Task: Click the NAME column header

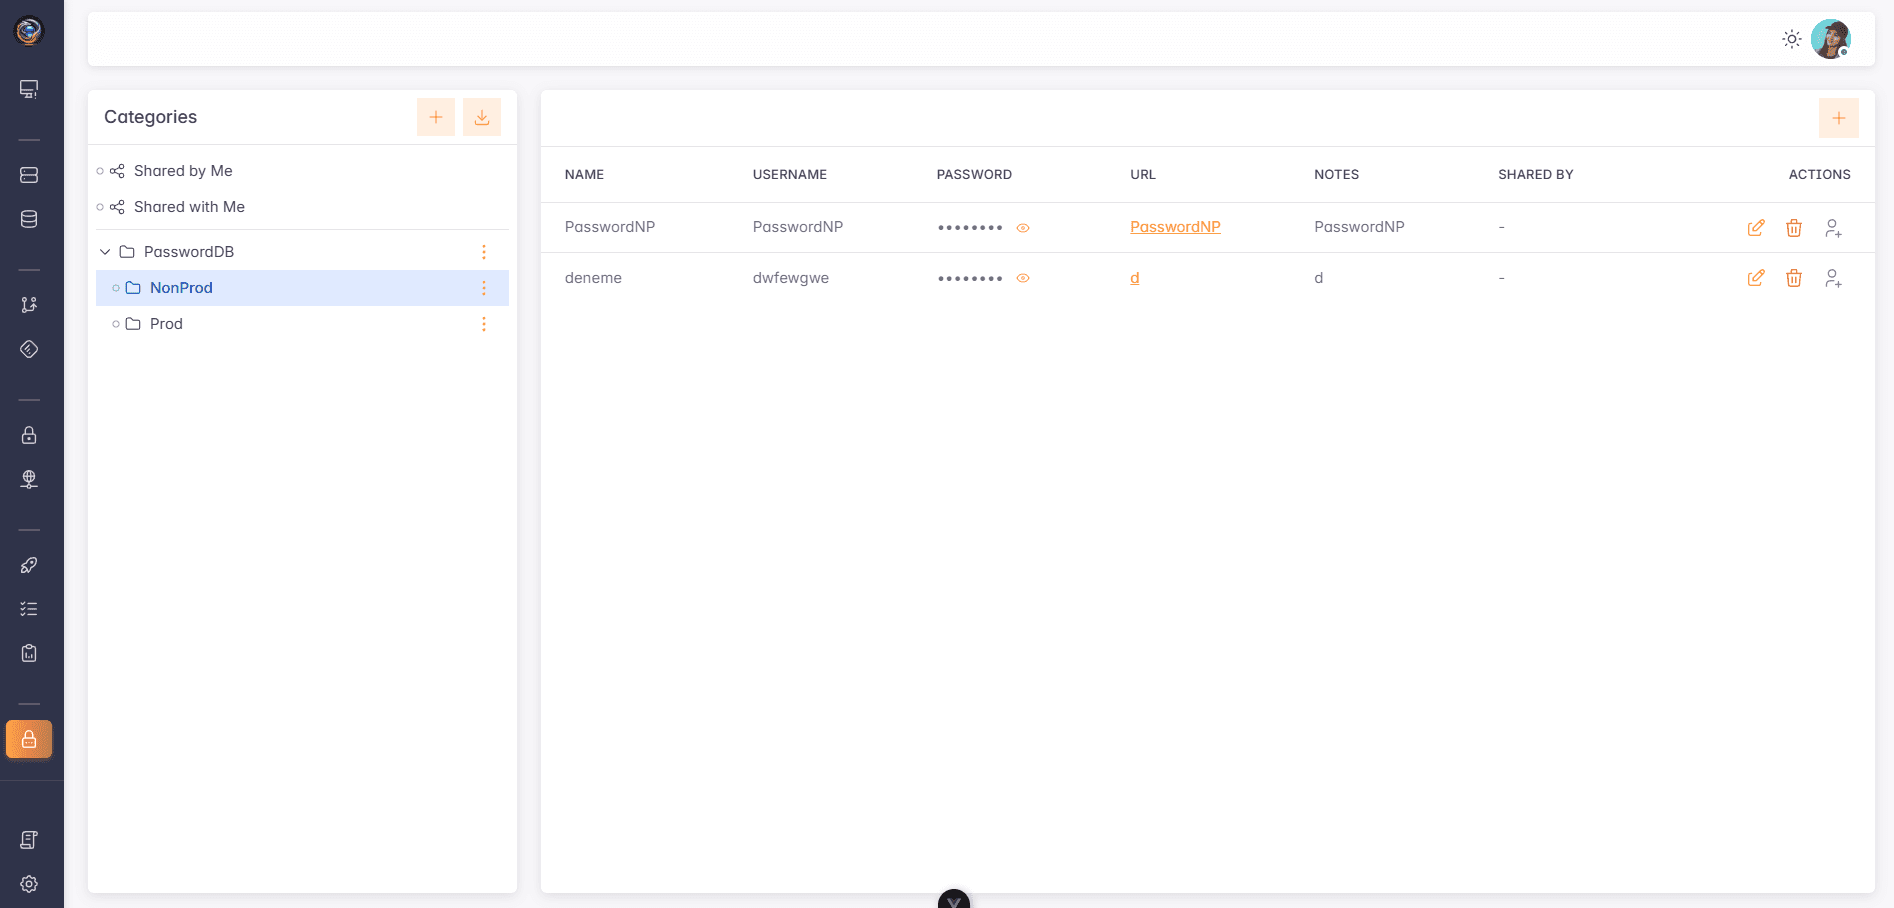Action: tap(584, 174)
